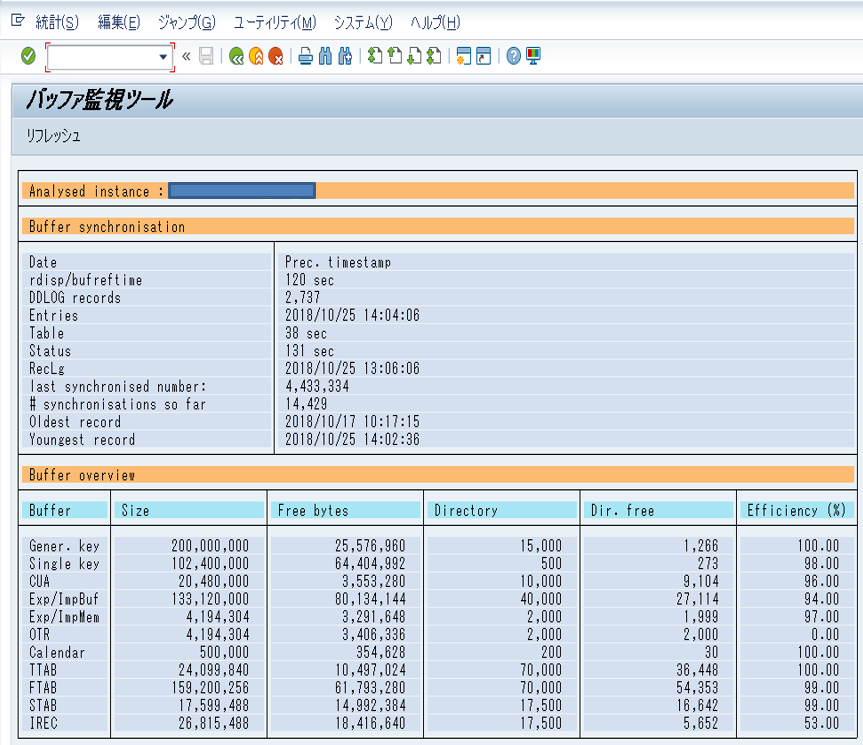863x745 pixels.
Task: Click the リフレッシュ refresh button
Action: 53,136
